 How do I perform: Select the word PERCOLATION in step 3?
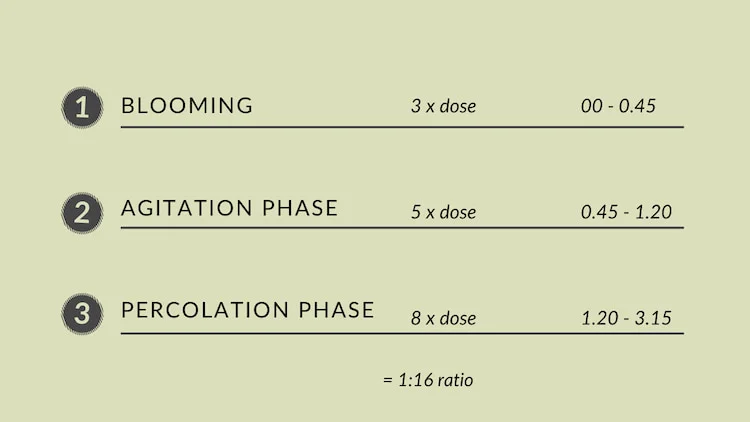pos(206,310)
